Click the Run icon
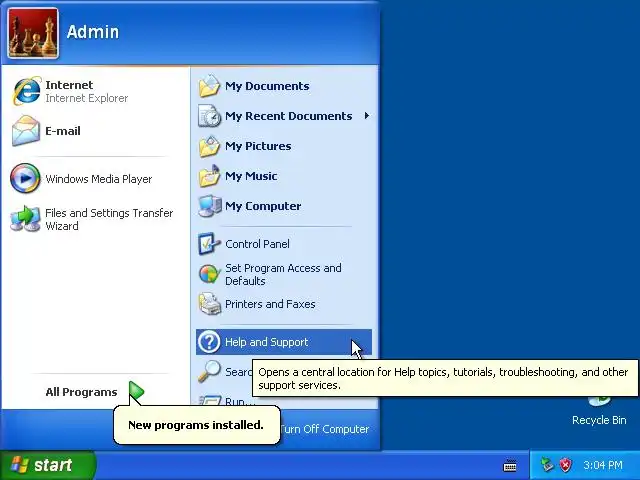This screenshot has width=640, height=480. tap(210, 400)
